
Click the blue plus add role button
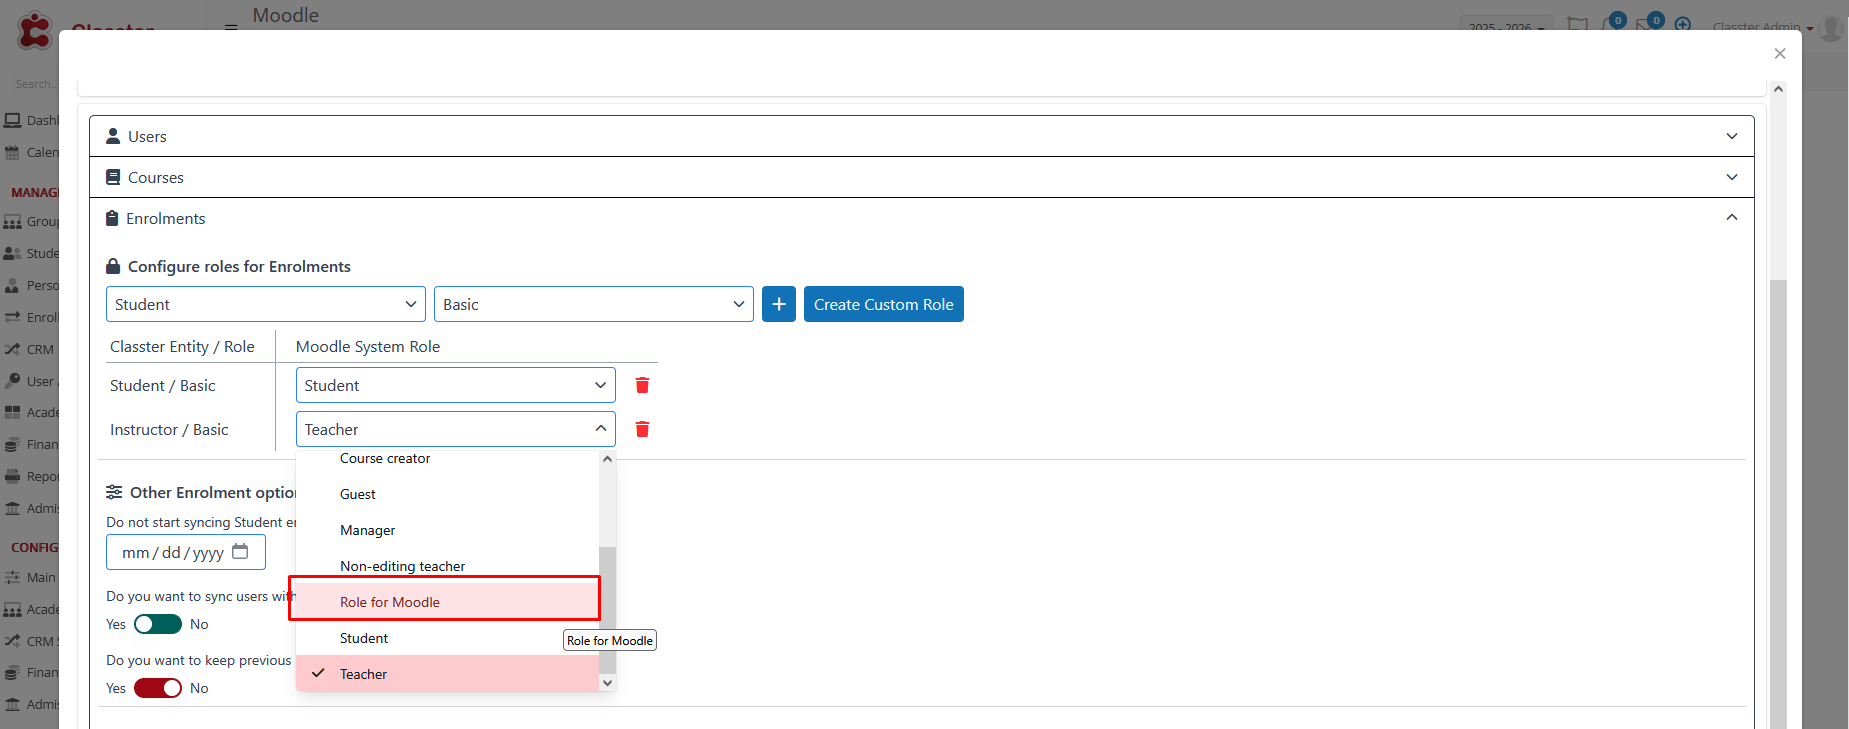coord(778,305)
